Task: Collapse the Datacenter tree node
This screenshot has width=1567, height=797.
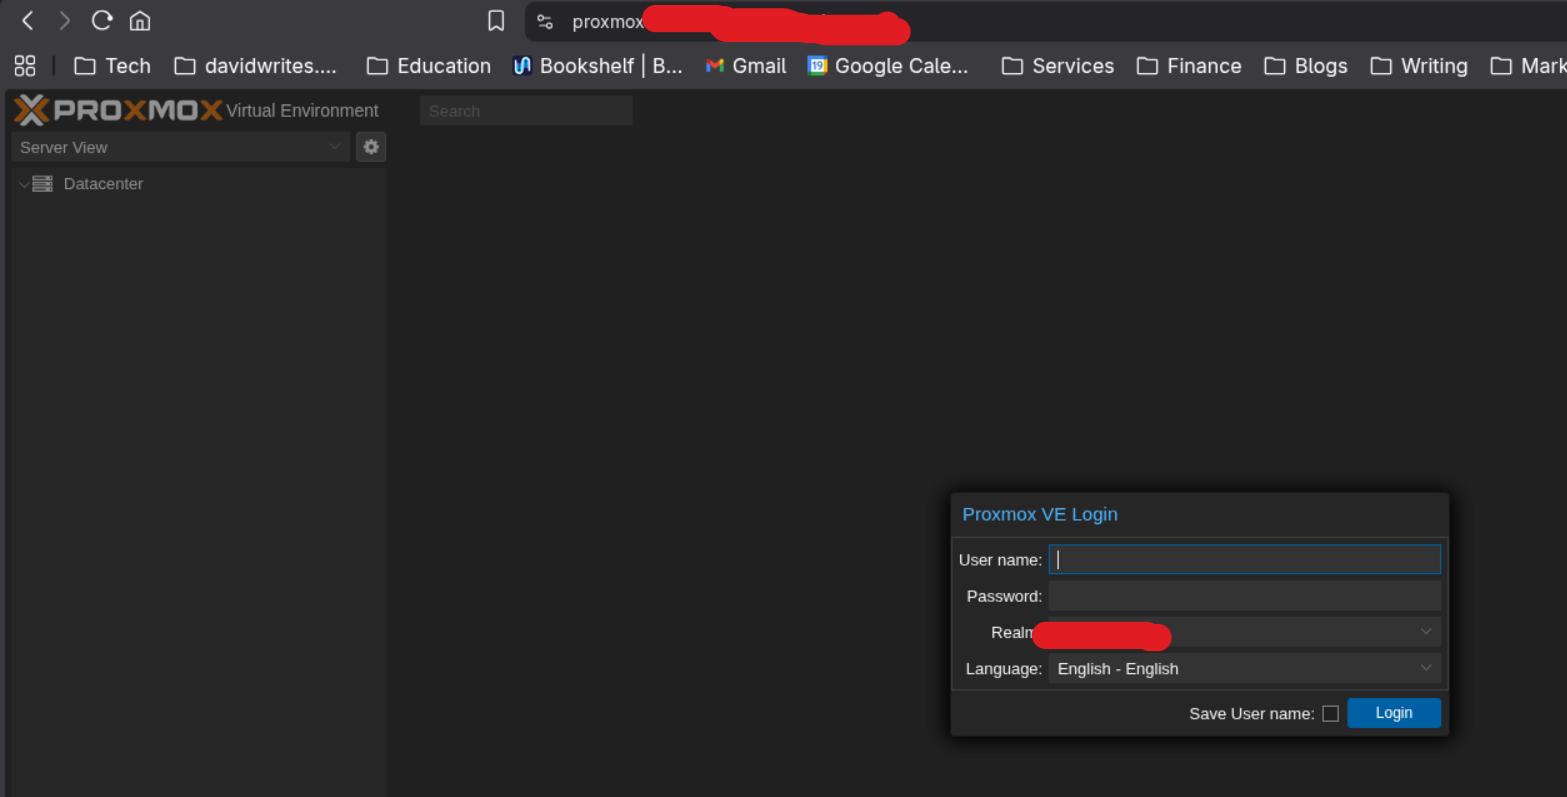Action: tap(23, 185)
